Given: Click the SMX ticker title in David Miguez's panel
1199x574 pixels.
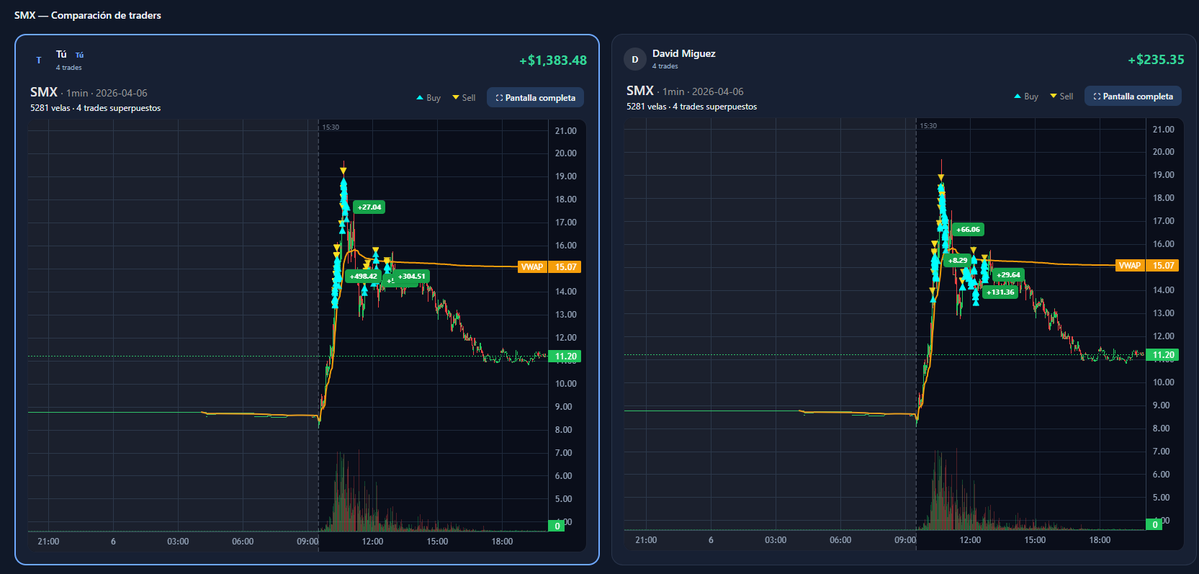Looking at the screenshot, I should point(640,91).
